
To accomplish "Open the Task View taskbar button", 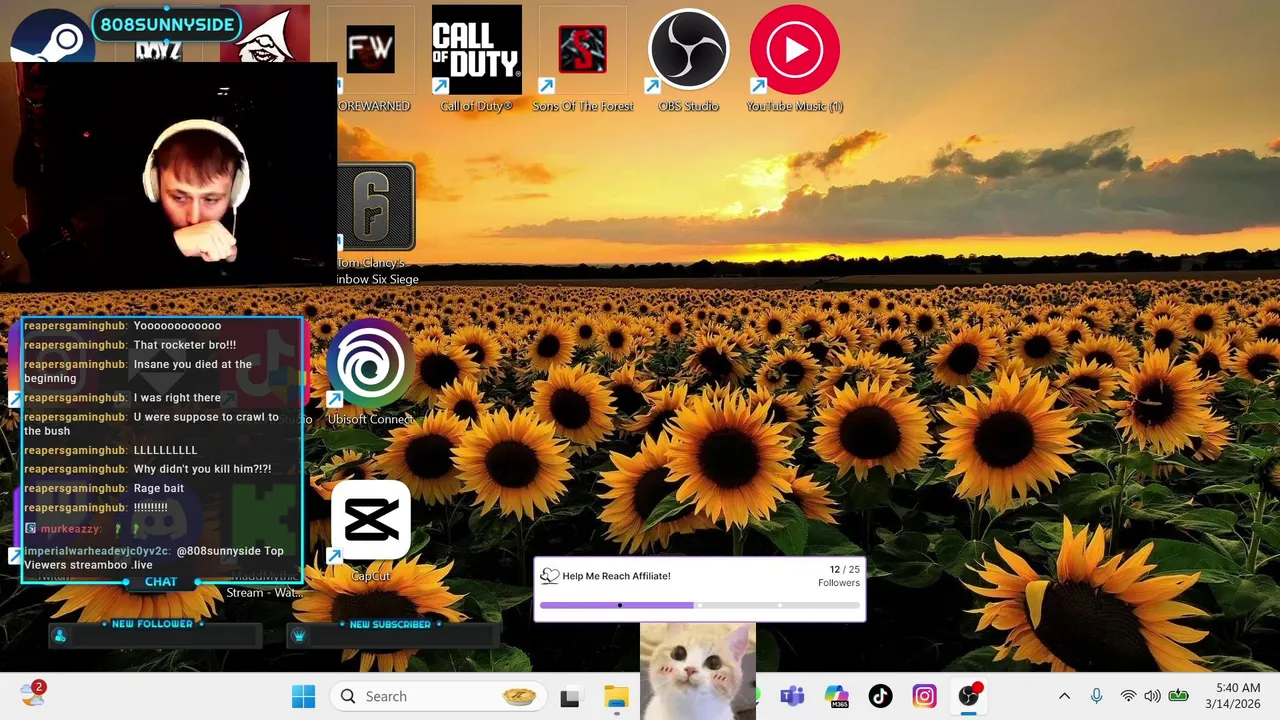I will click(x=570, y=697).
